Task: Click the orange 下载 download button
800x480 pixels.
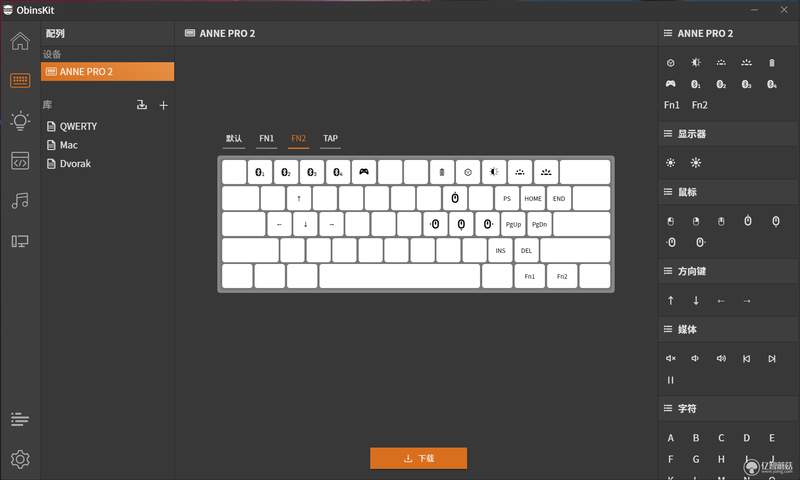Action: click(418, 458)
